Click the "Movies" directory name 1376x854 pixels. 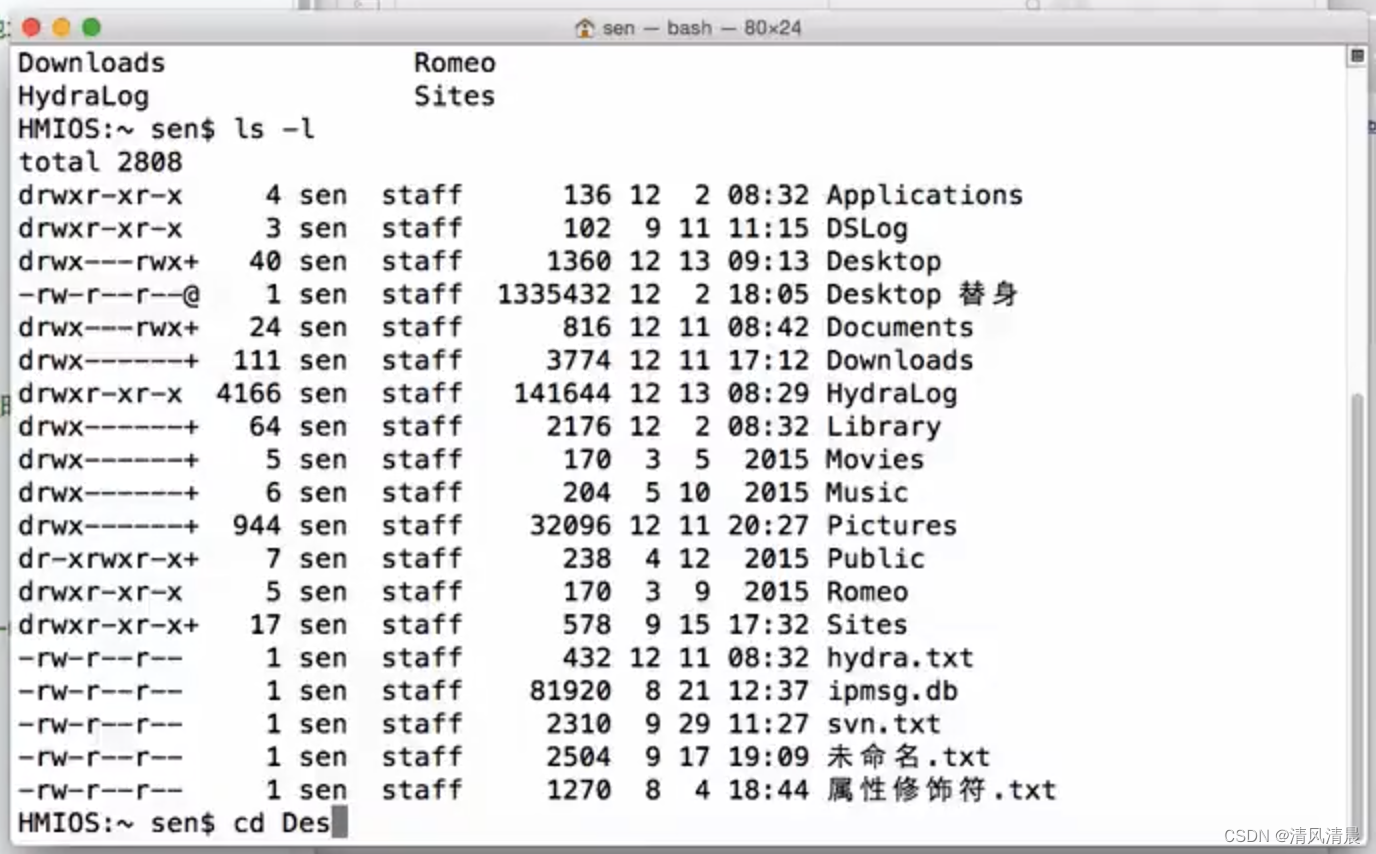(875, 459)
